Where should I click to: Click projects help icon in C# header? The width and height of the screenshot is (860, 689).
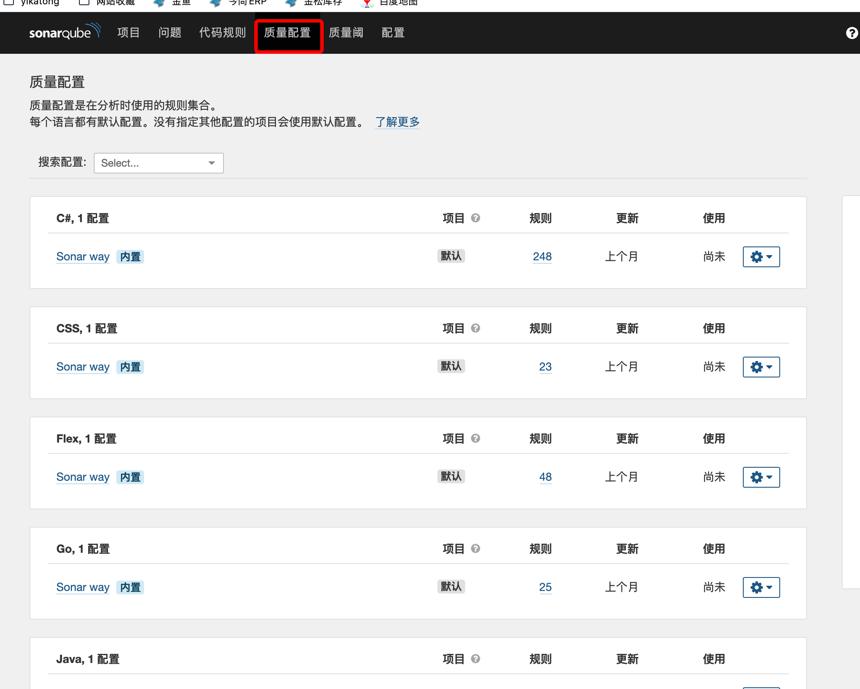(x=476, y=218)
